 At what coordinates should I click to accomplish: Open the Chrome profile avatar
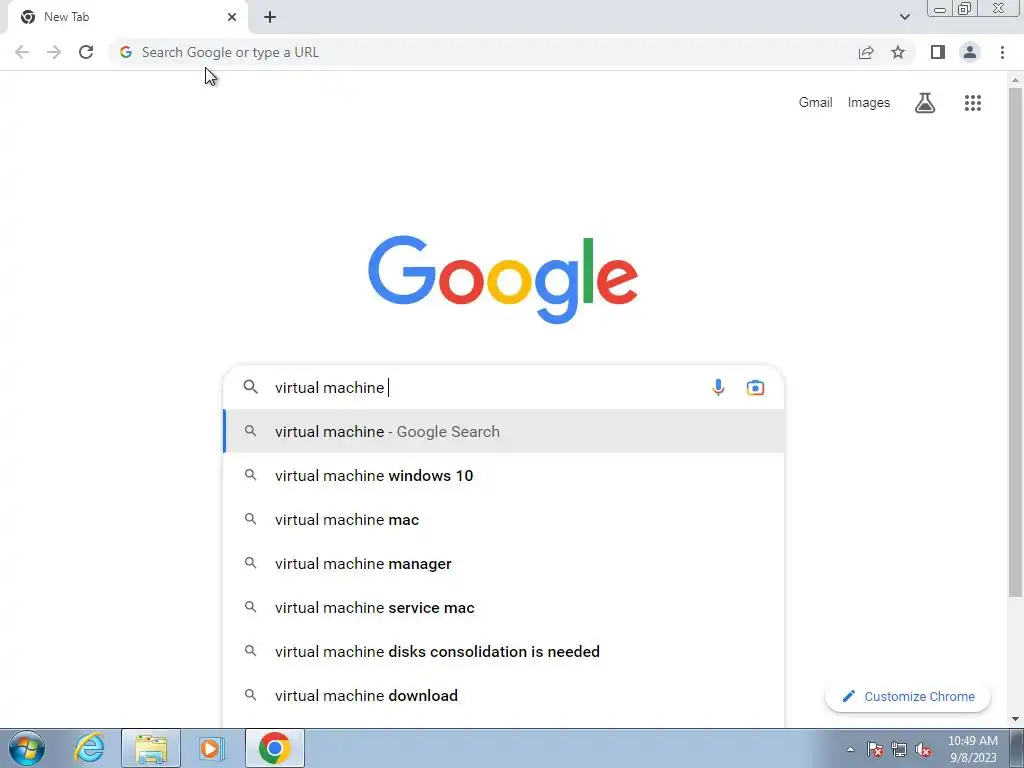tap(970, 52)
